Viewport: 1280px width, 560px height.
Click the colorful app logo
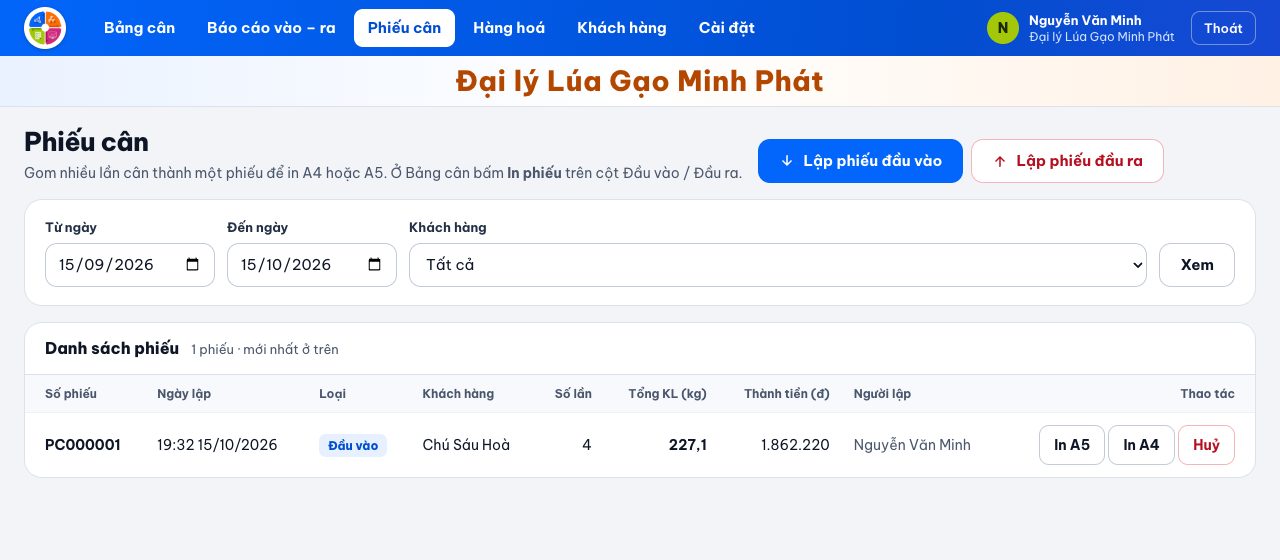tap(45, 28)
